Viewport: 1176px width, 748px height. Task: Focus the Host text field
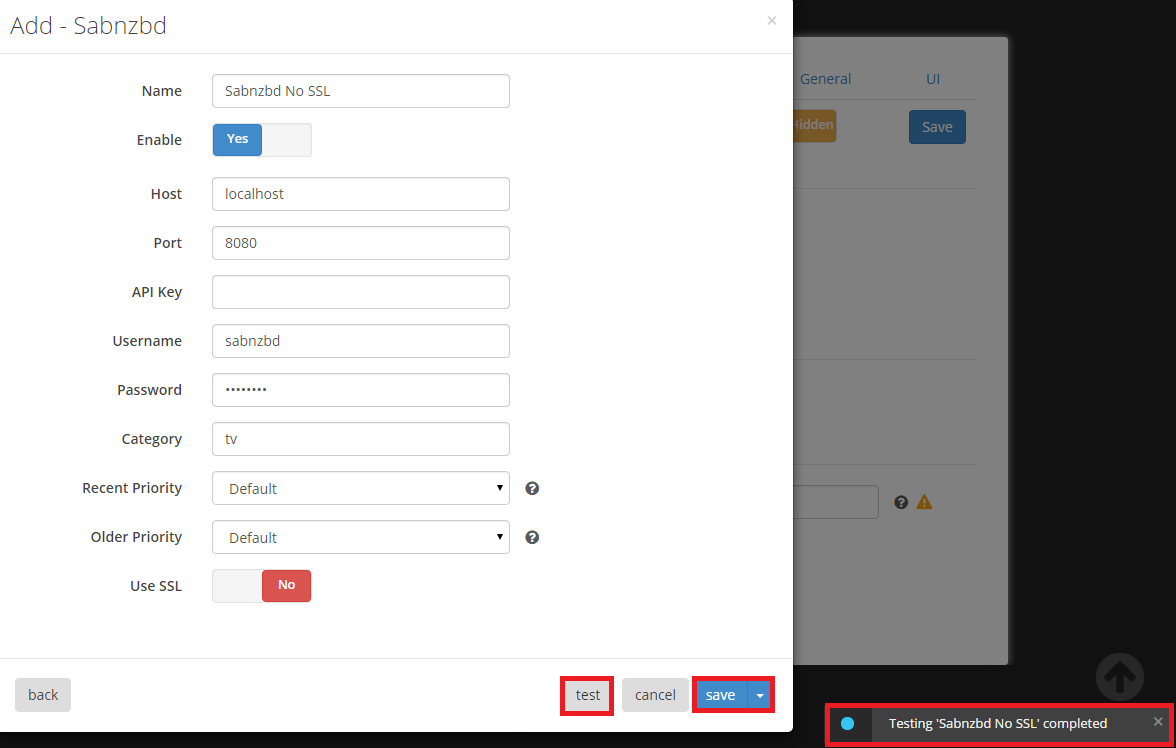(x=360, y=194)
